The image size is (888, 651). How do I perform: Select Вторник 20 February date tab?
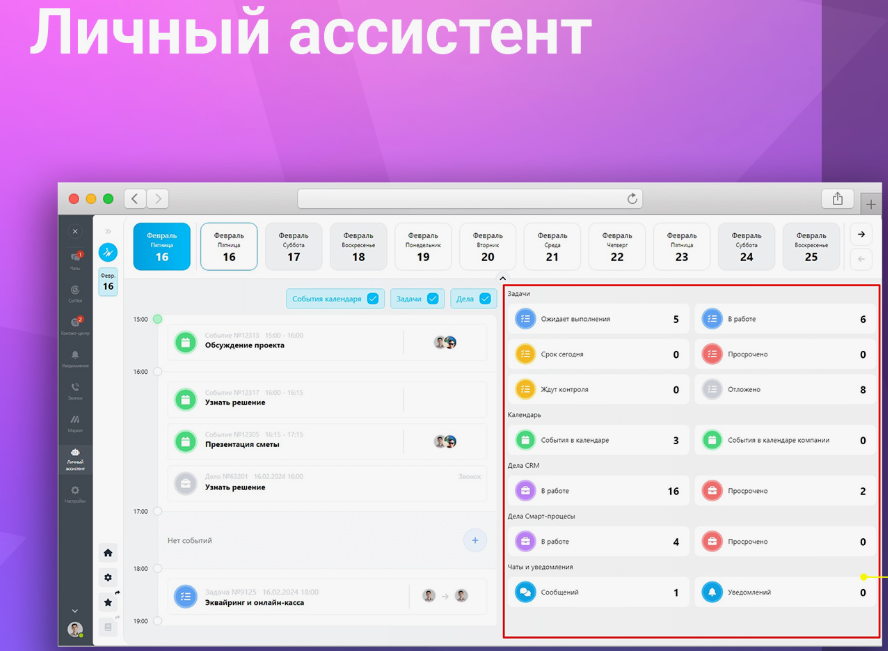click(487, 247)
